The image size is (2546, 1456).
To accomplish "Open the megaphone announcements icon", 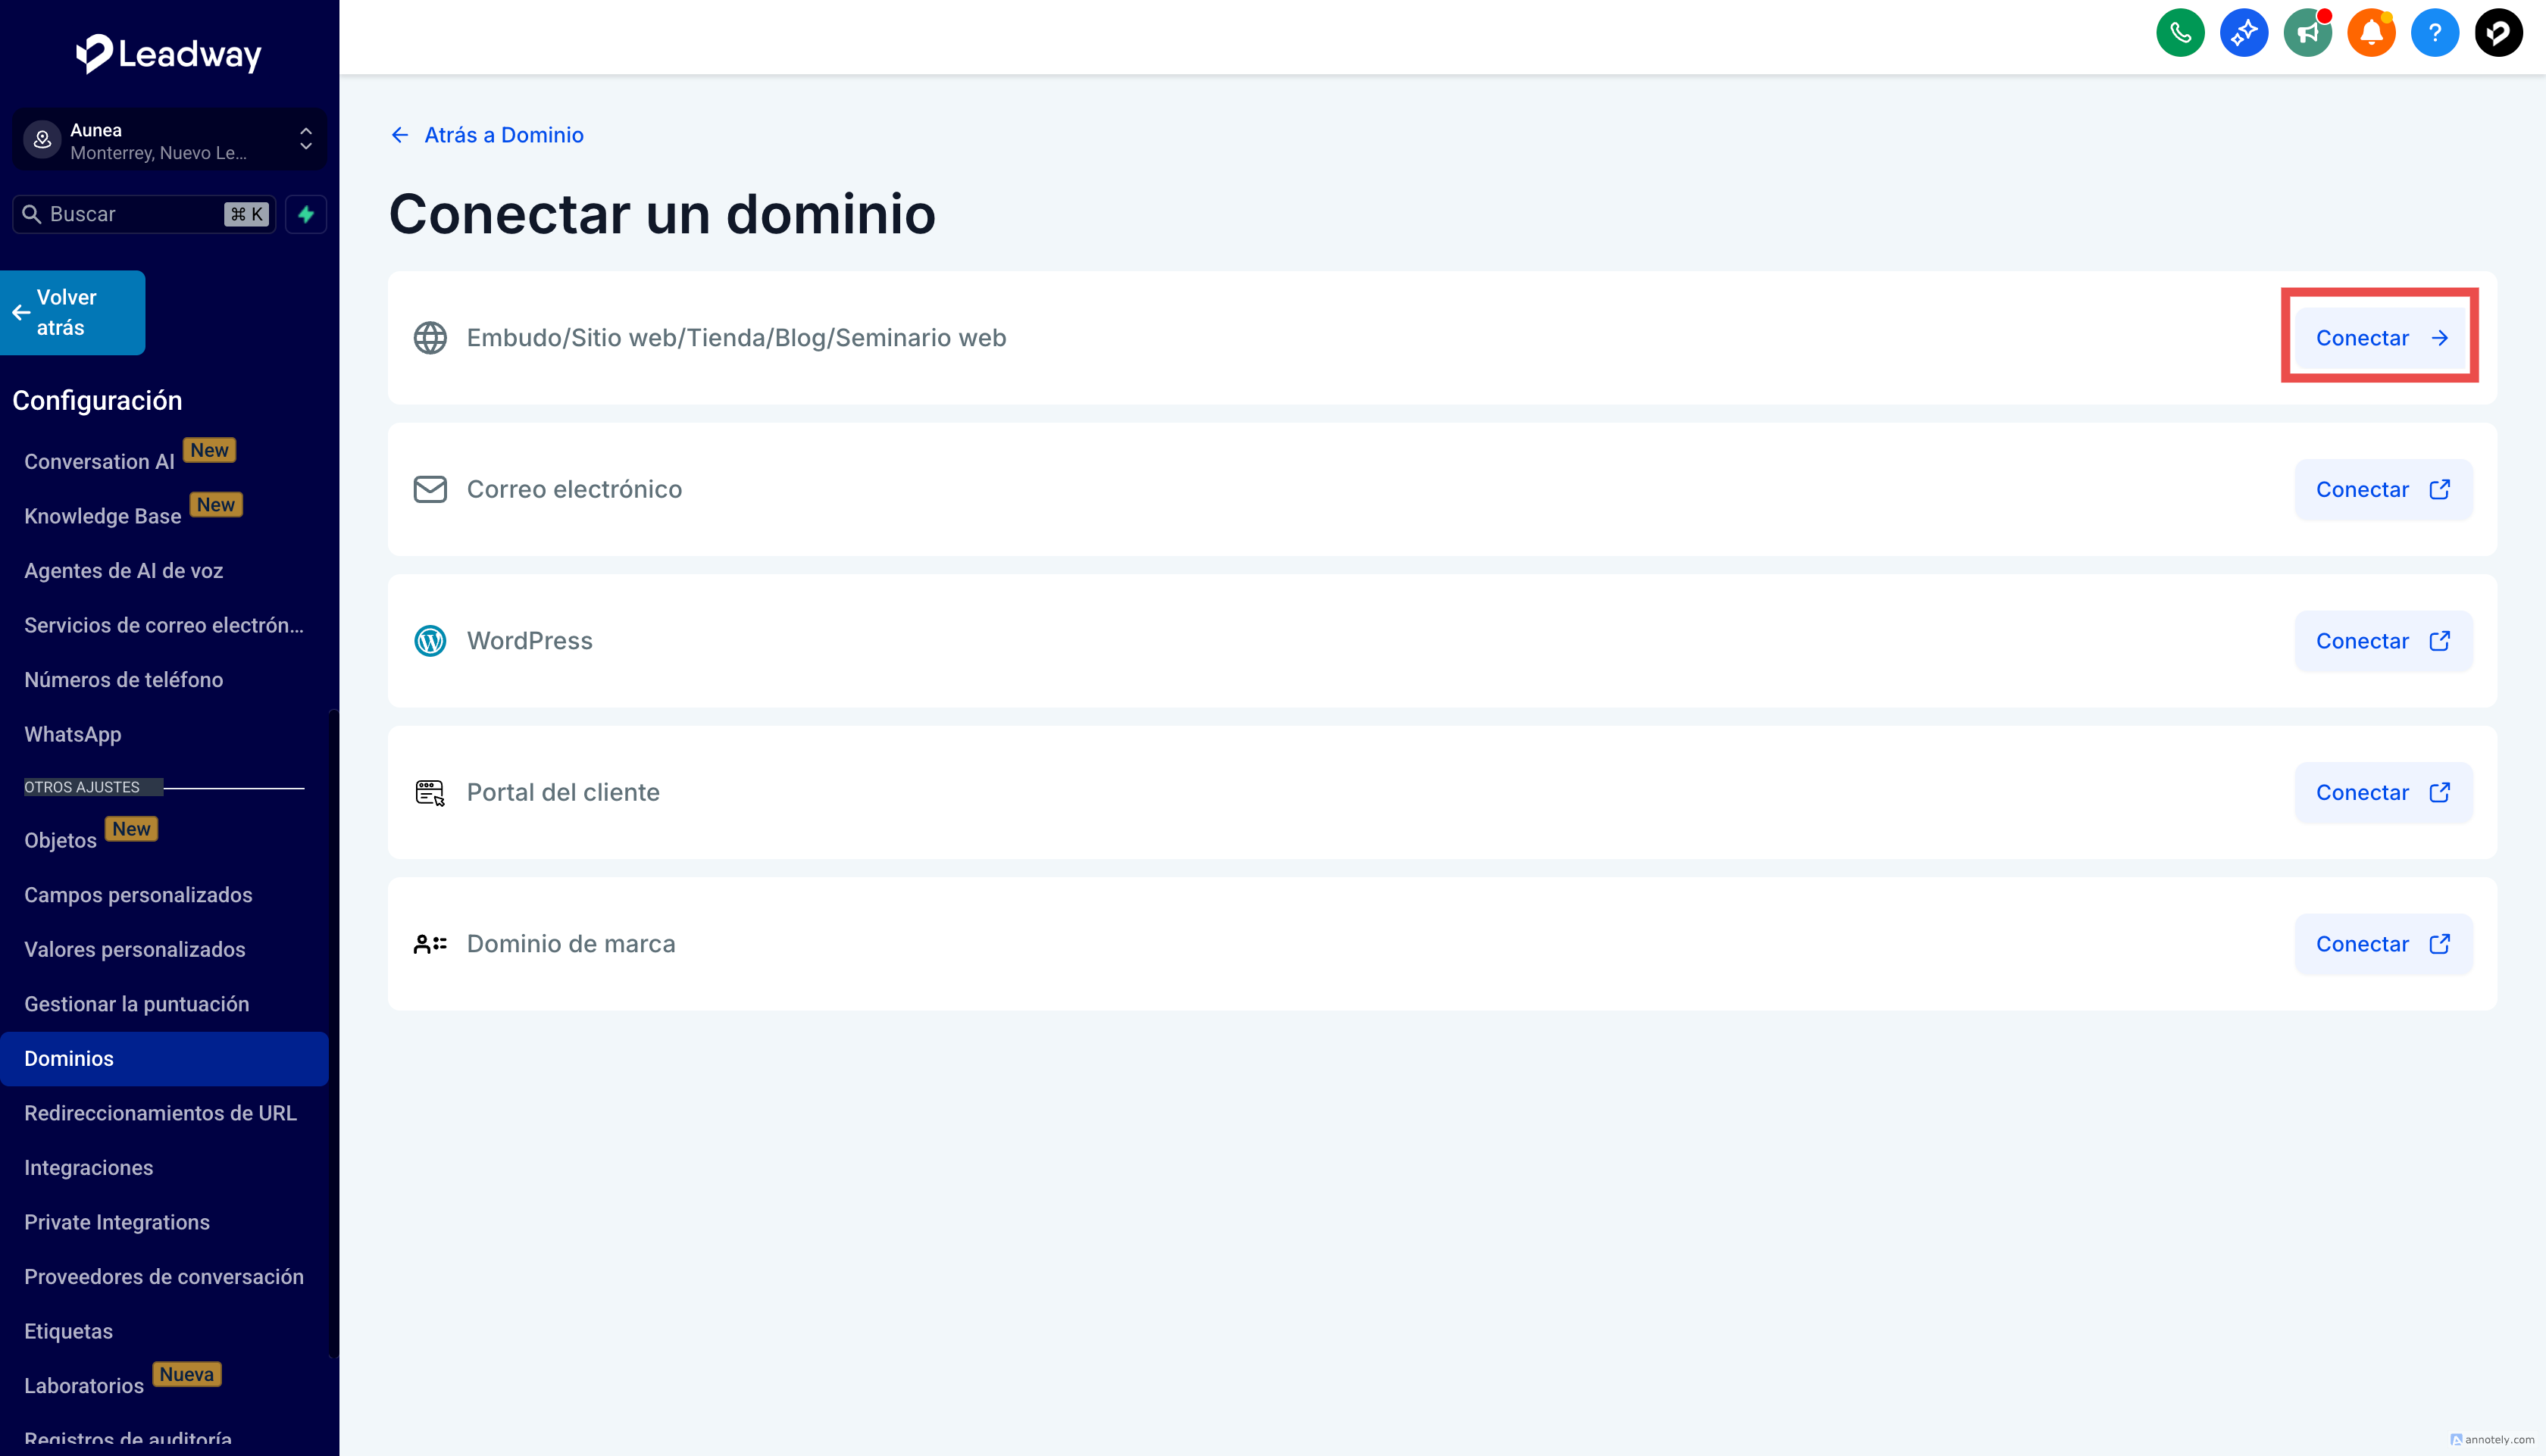I will tap(2307, 33).
